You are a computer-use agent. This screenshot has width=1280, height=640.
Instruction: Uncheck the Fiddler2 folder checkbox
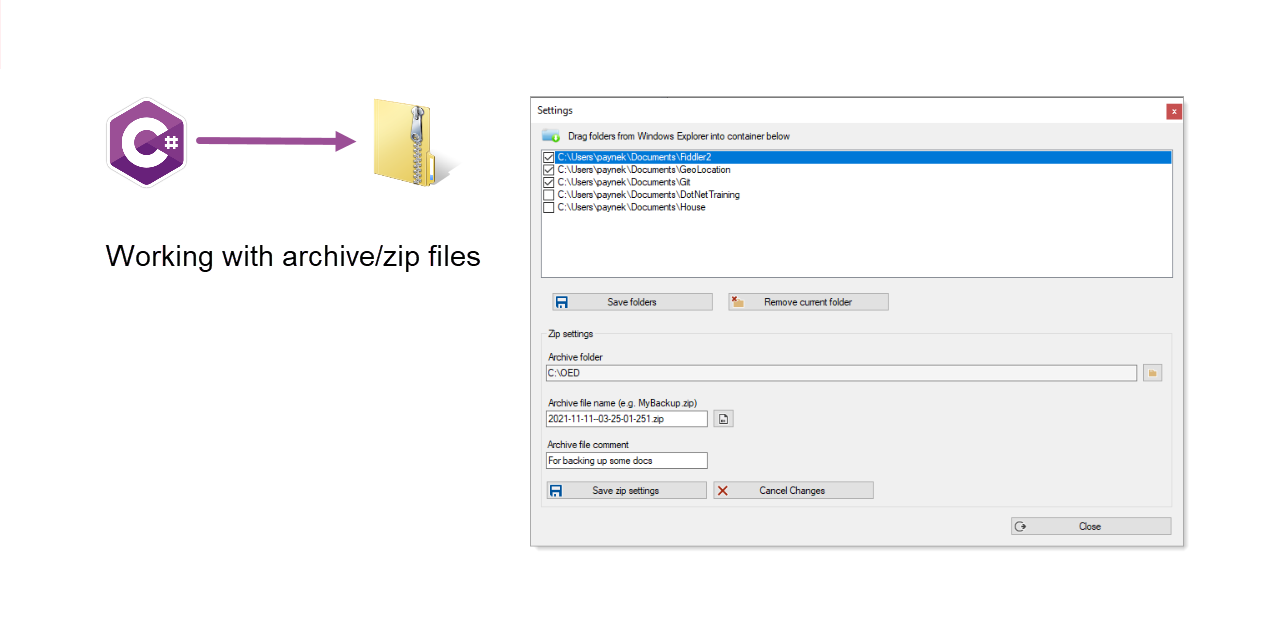coord(548,156)
